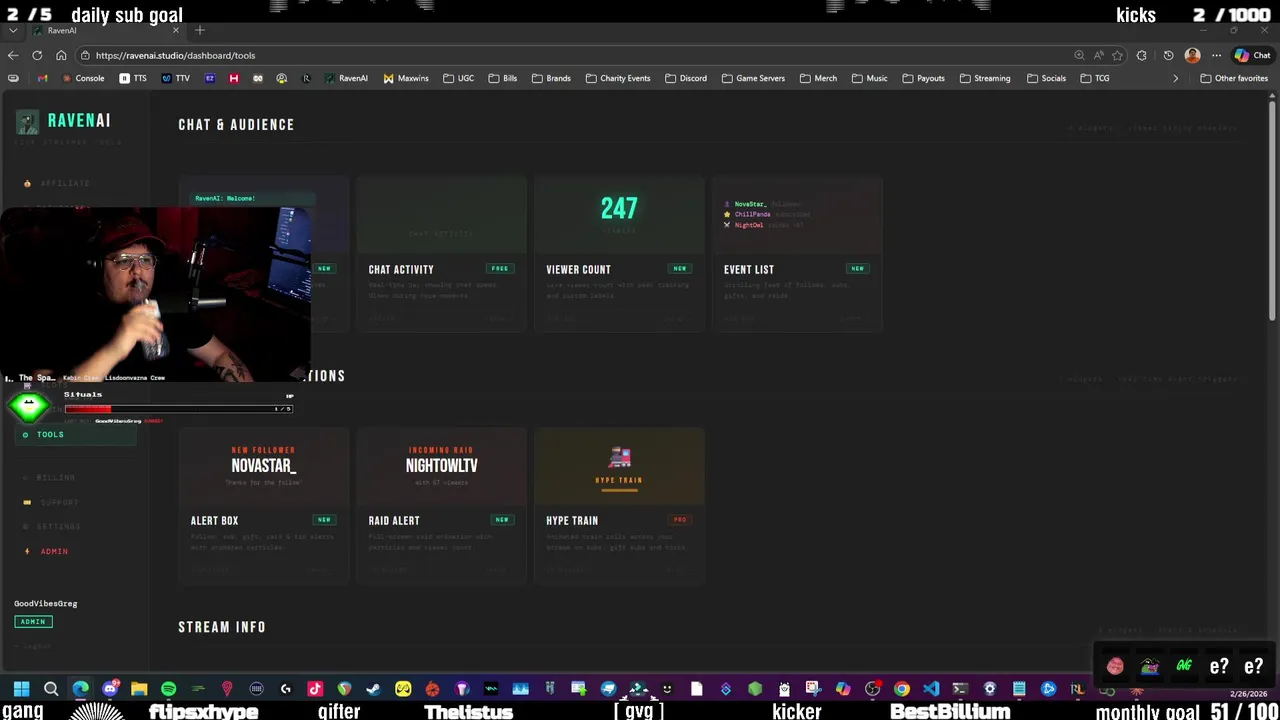Expand the Game Servers bookmarks folder
The image size is (1280, 720).
point(753,78)
